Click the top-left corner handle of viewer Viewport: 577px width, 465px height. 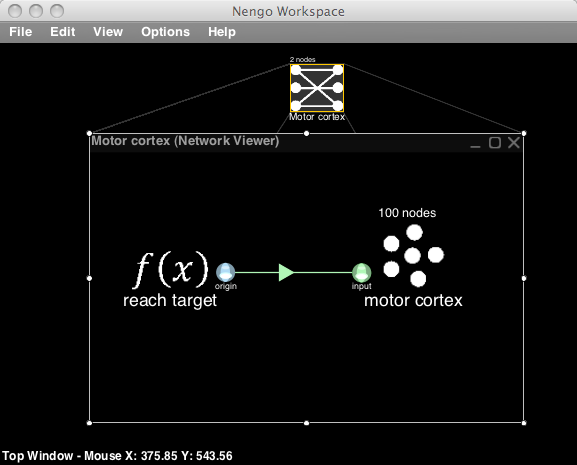89,133
